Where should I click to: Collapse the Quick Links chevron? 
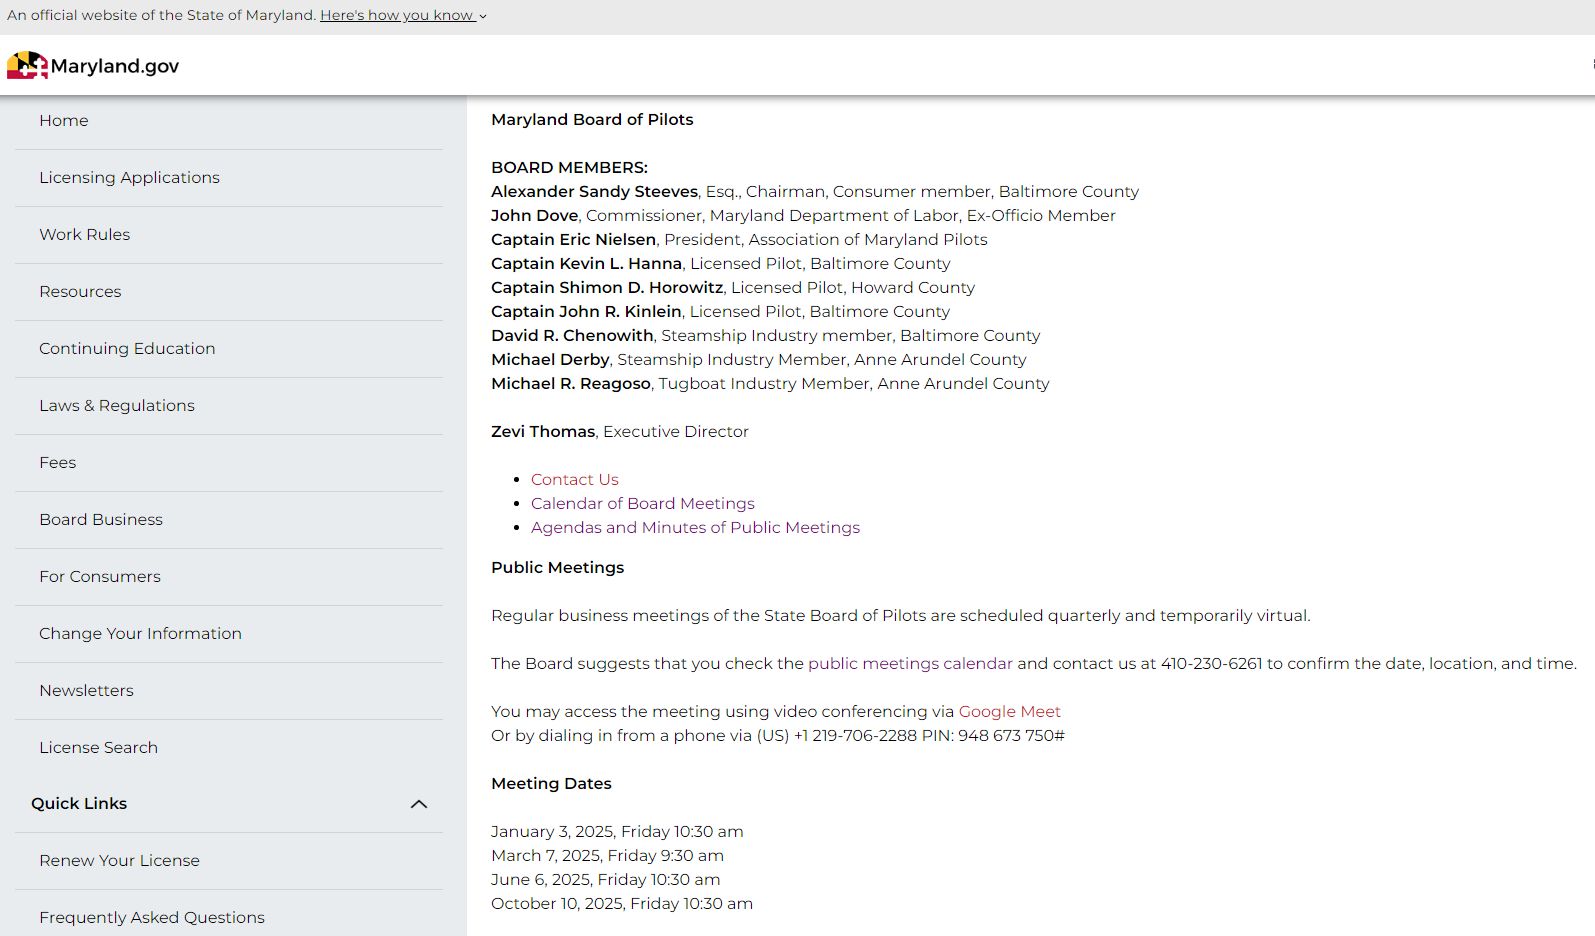coord(419,804)
